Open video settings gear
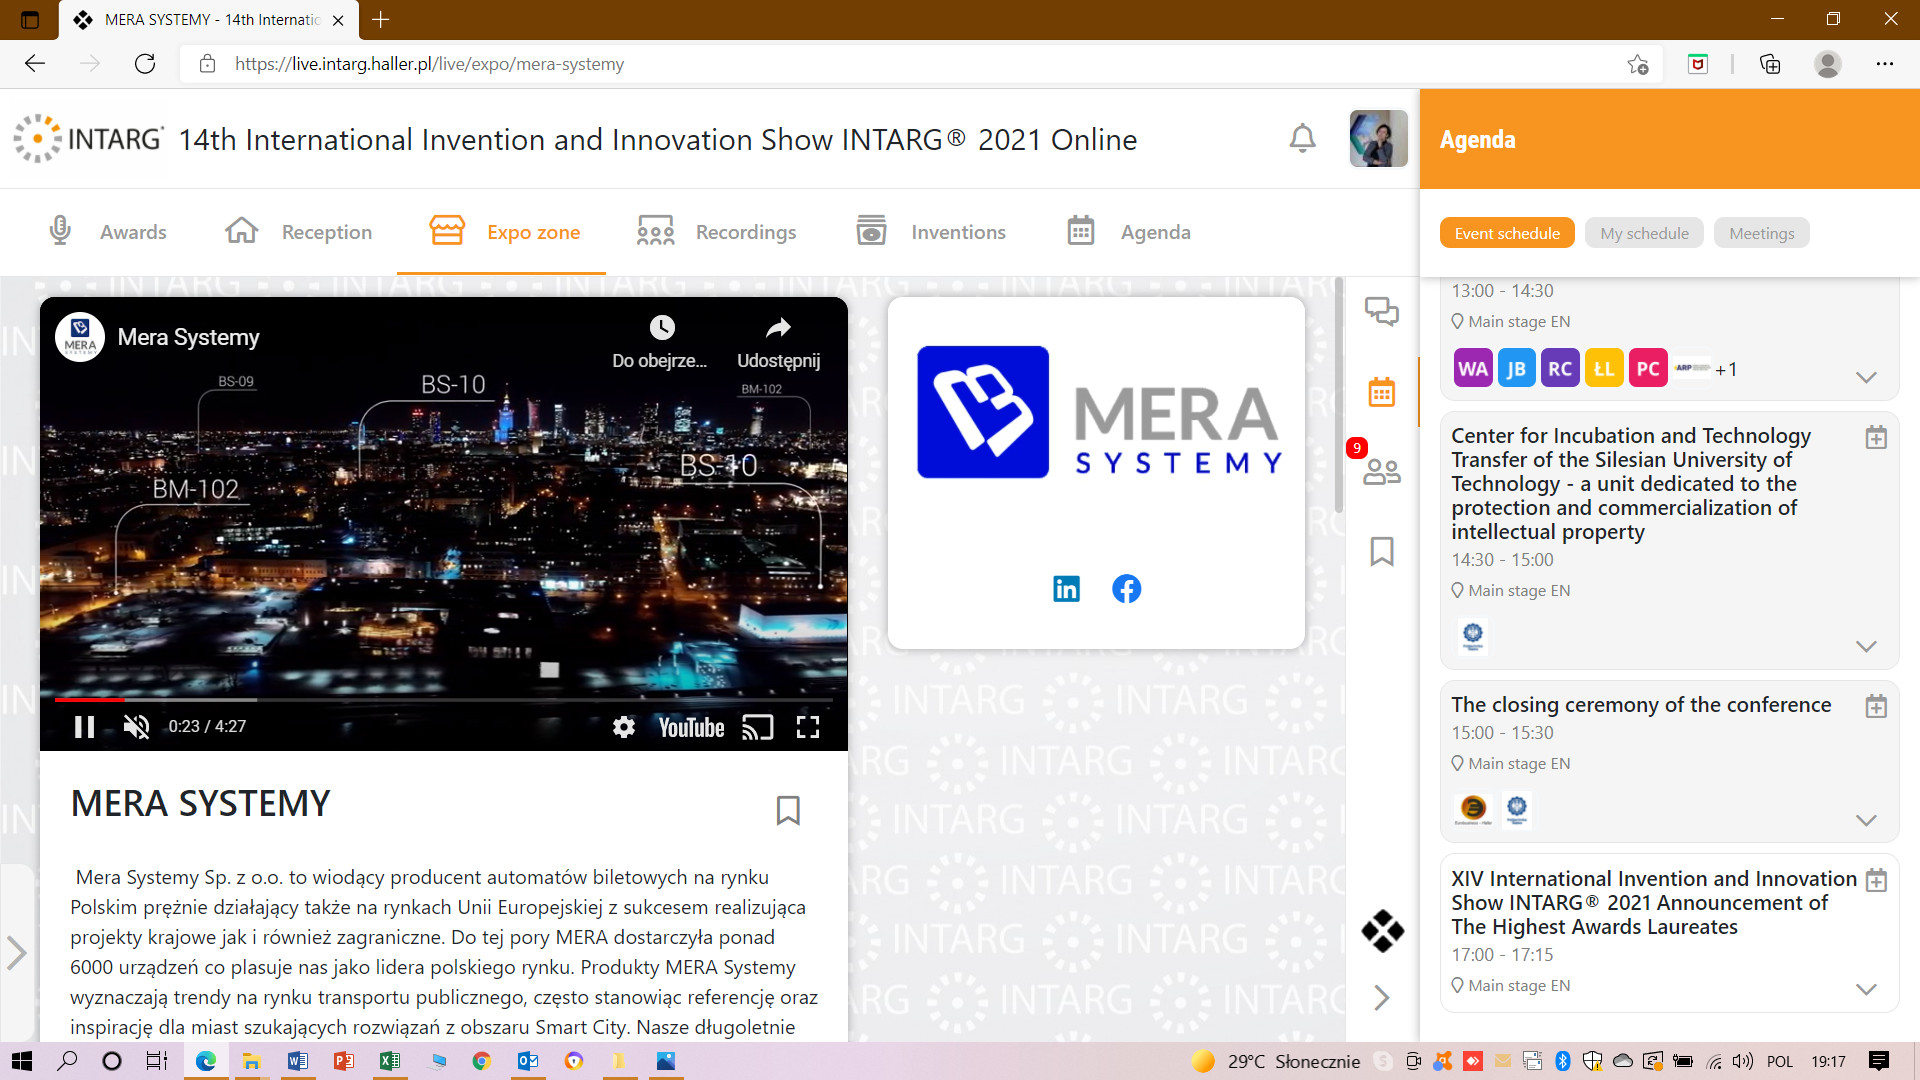This screenshot has width=1920, height=1080. [x=624, y=727]
